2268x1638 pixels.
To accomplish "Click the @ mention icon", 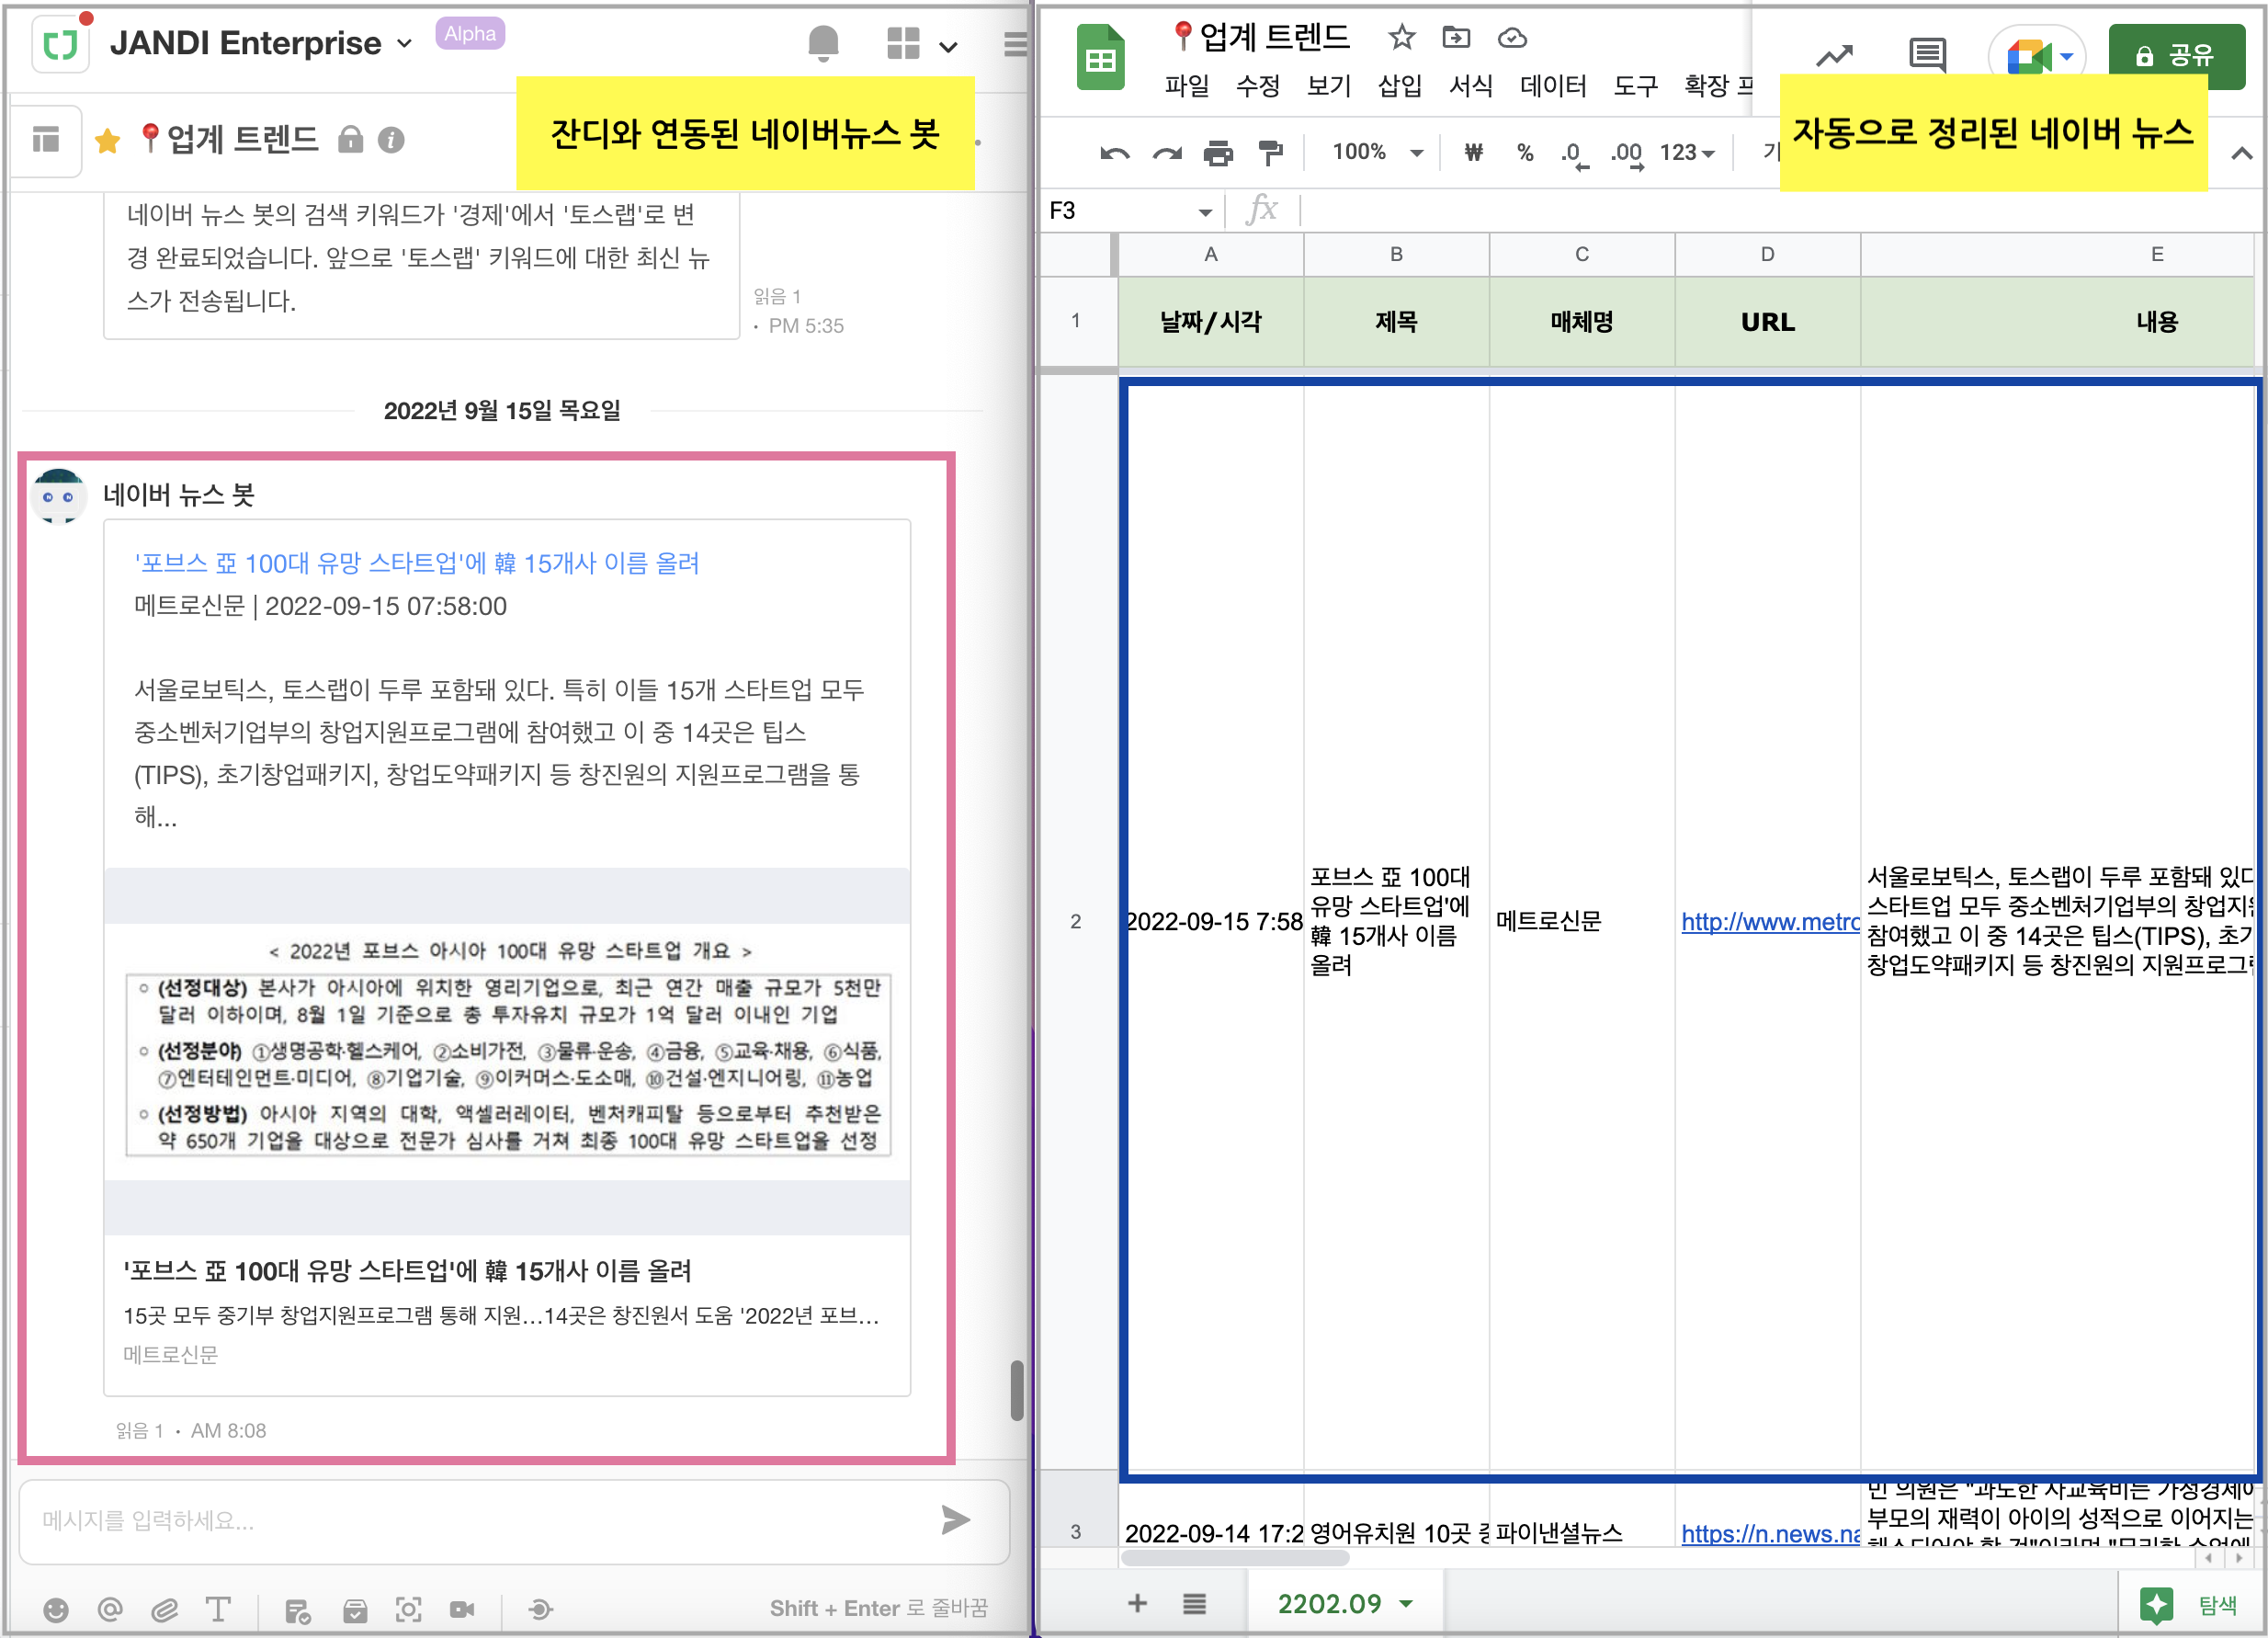I will pos(110,1609).
